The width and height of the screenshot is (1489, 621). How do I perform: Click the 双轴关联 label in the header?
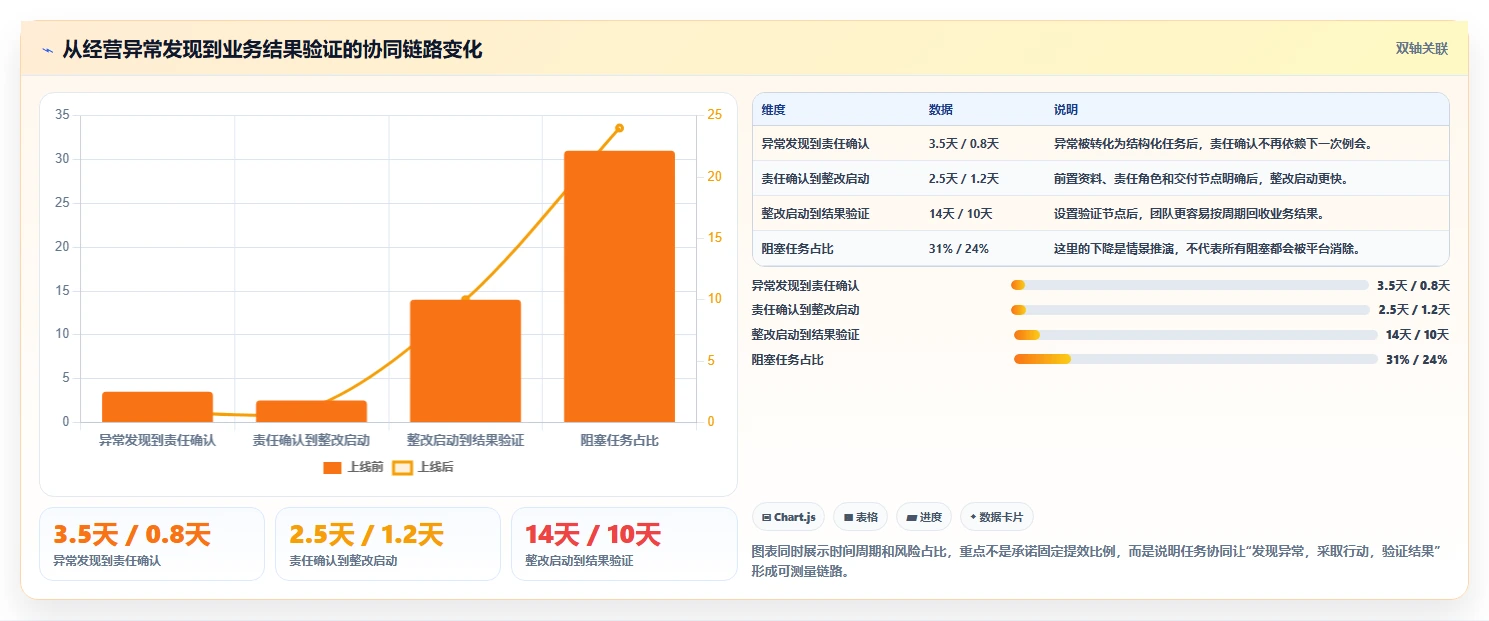(1421, 49)
